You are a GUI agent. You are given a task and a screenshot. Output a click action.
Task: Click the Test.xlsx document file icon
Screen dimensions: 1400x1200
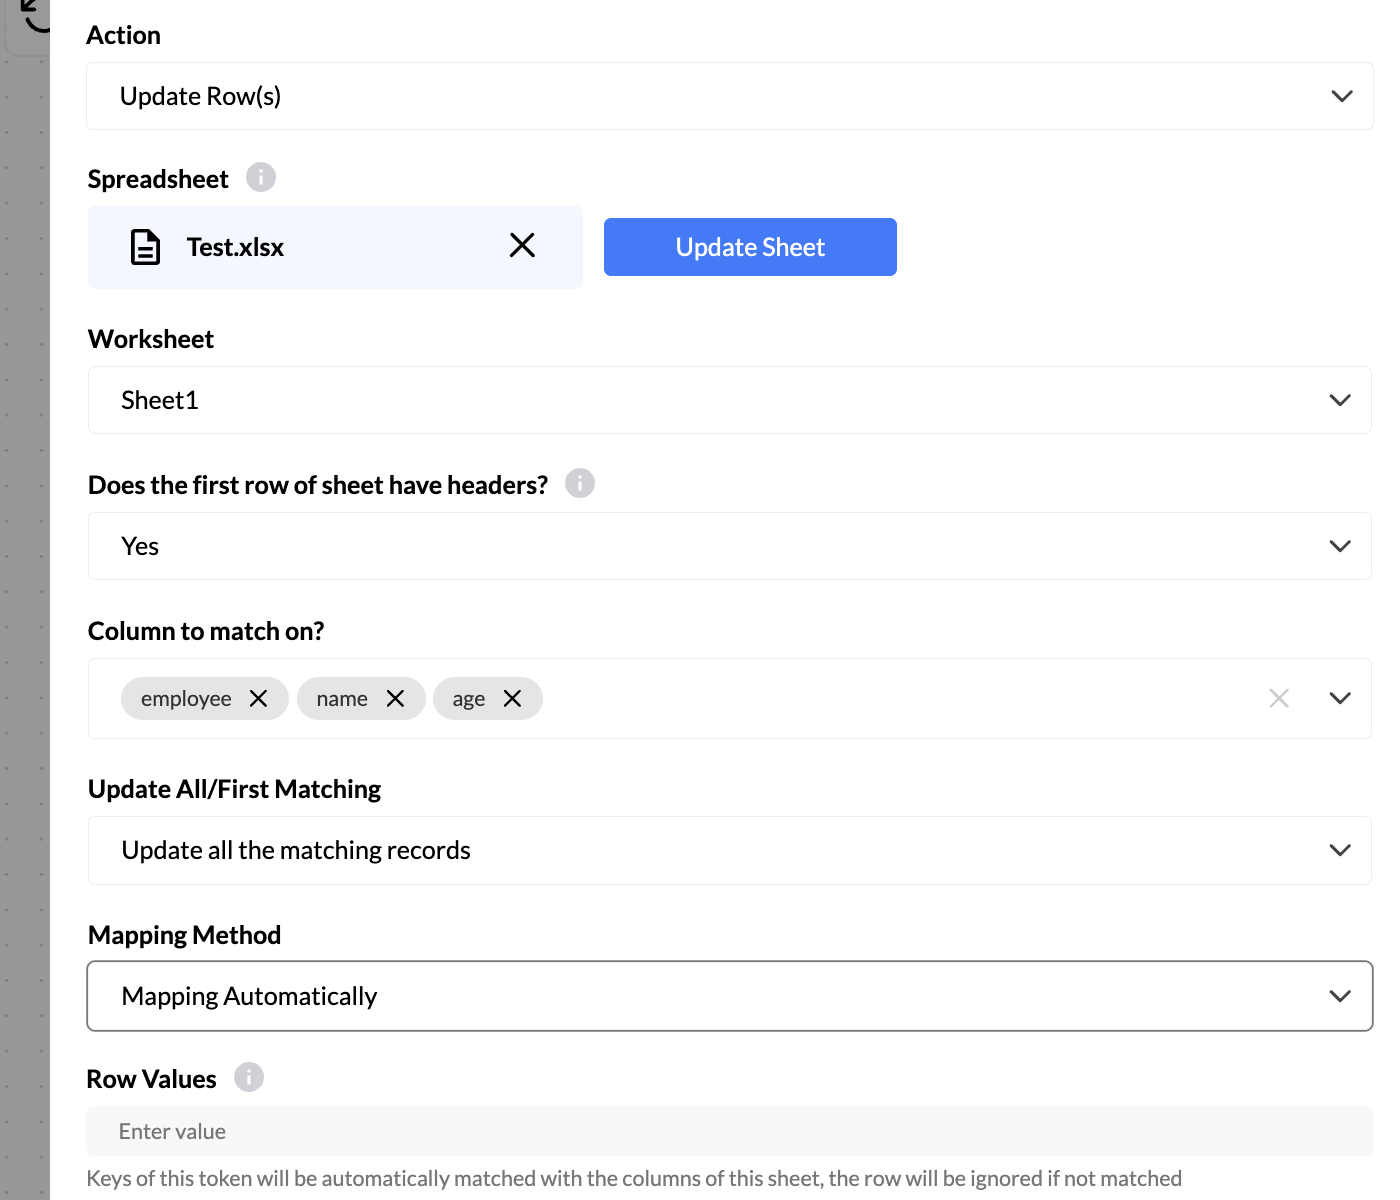[x=146, y=247]
